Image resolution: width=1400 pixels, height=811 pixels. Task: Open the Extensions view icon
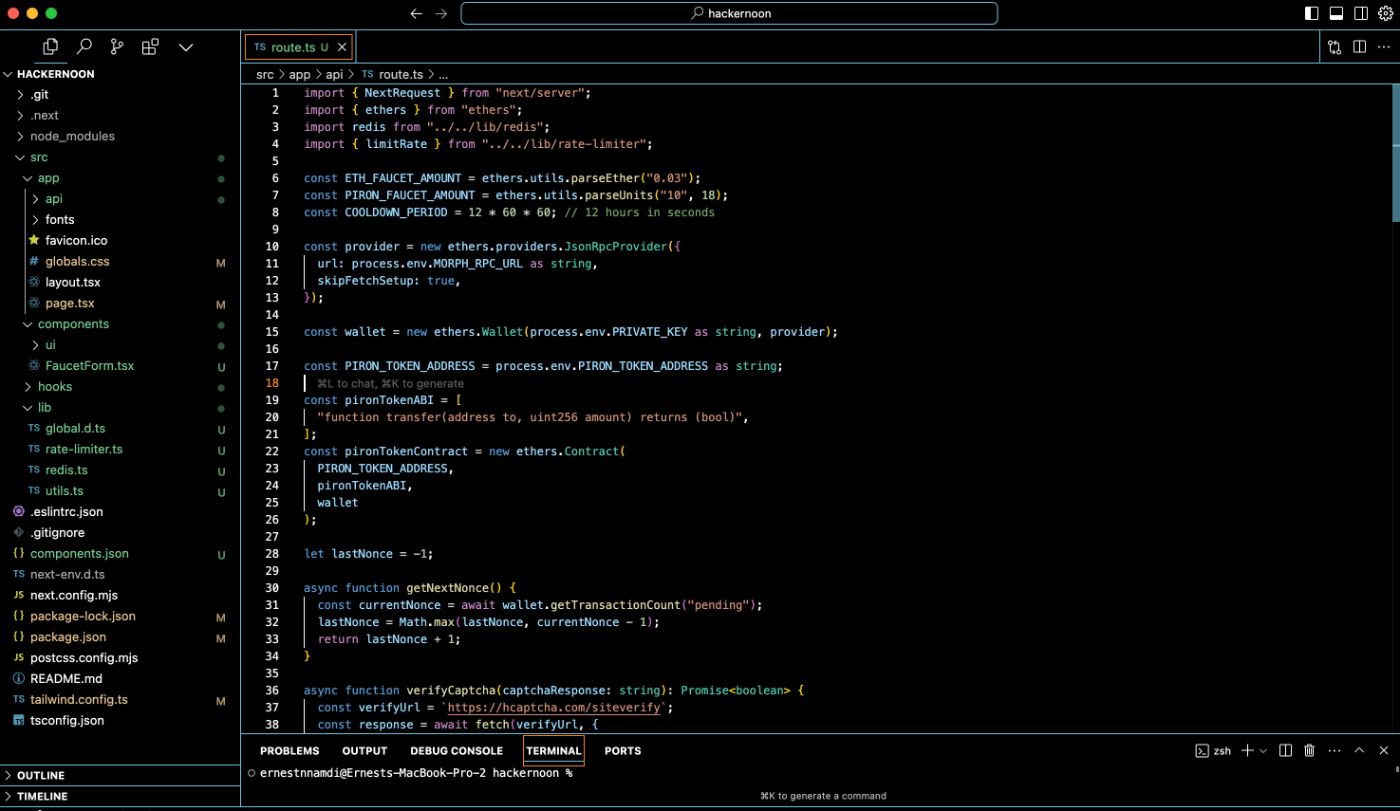click(x=150, y=46)
